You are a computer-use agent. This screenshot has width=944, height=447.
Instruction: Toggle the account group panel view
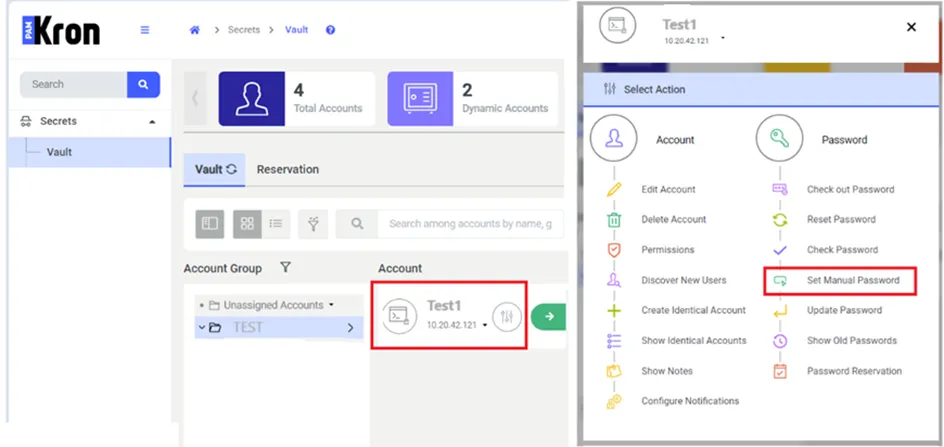coord(210,224)
